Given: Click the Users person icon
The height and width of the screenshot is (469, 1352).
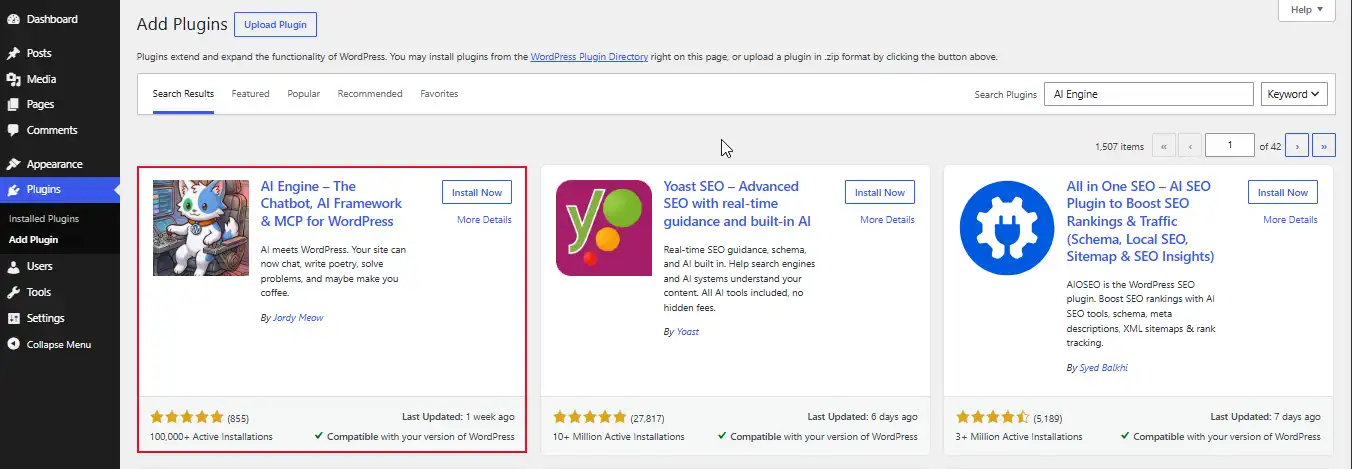Looking at the screenshot, I should coord(13,266).
